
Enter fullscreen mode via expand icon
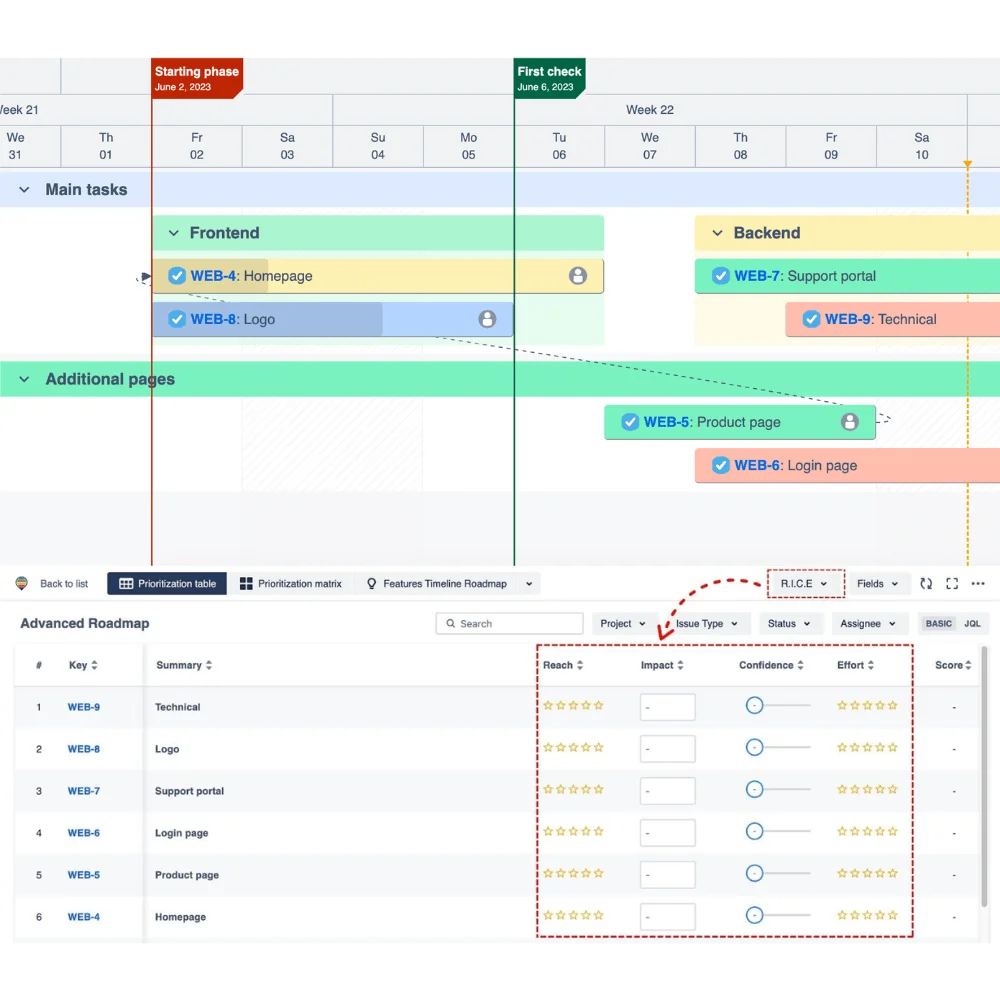952,583
